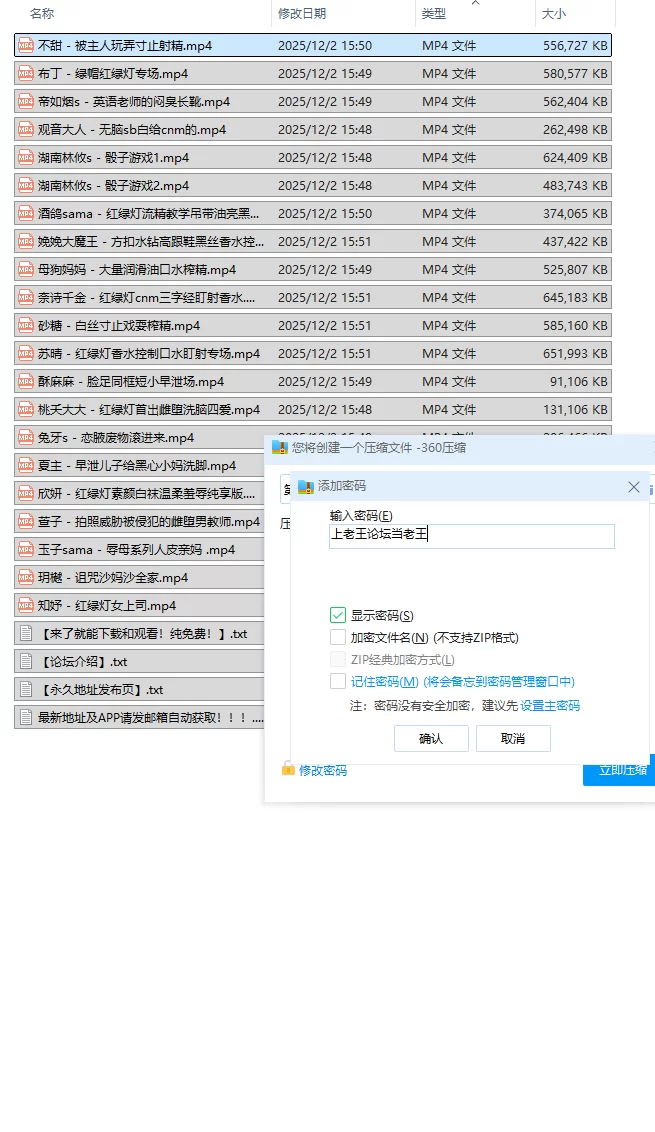Sort files by the 名称 column header
The height and width of the screenshot is (1132, 655).
[x=42, y=14]
